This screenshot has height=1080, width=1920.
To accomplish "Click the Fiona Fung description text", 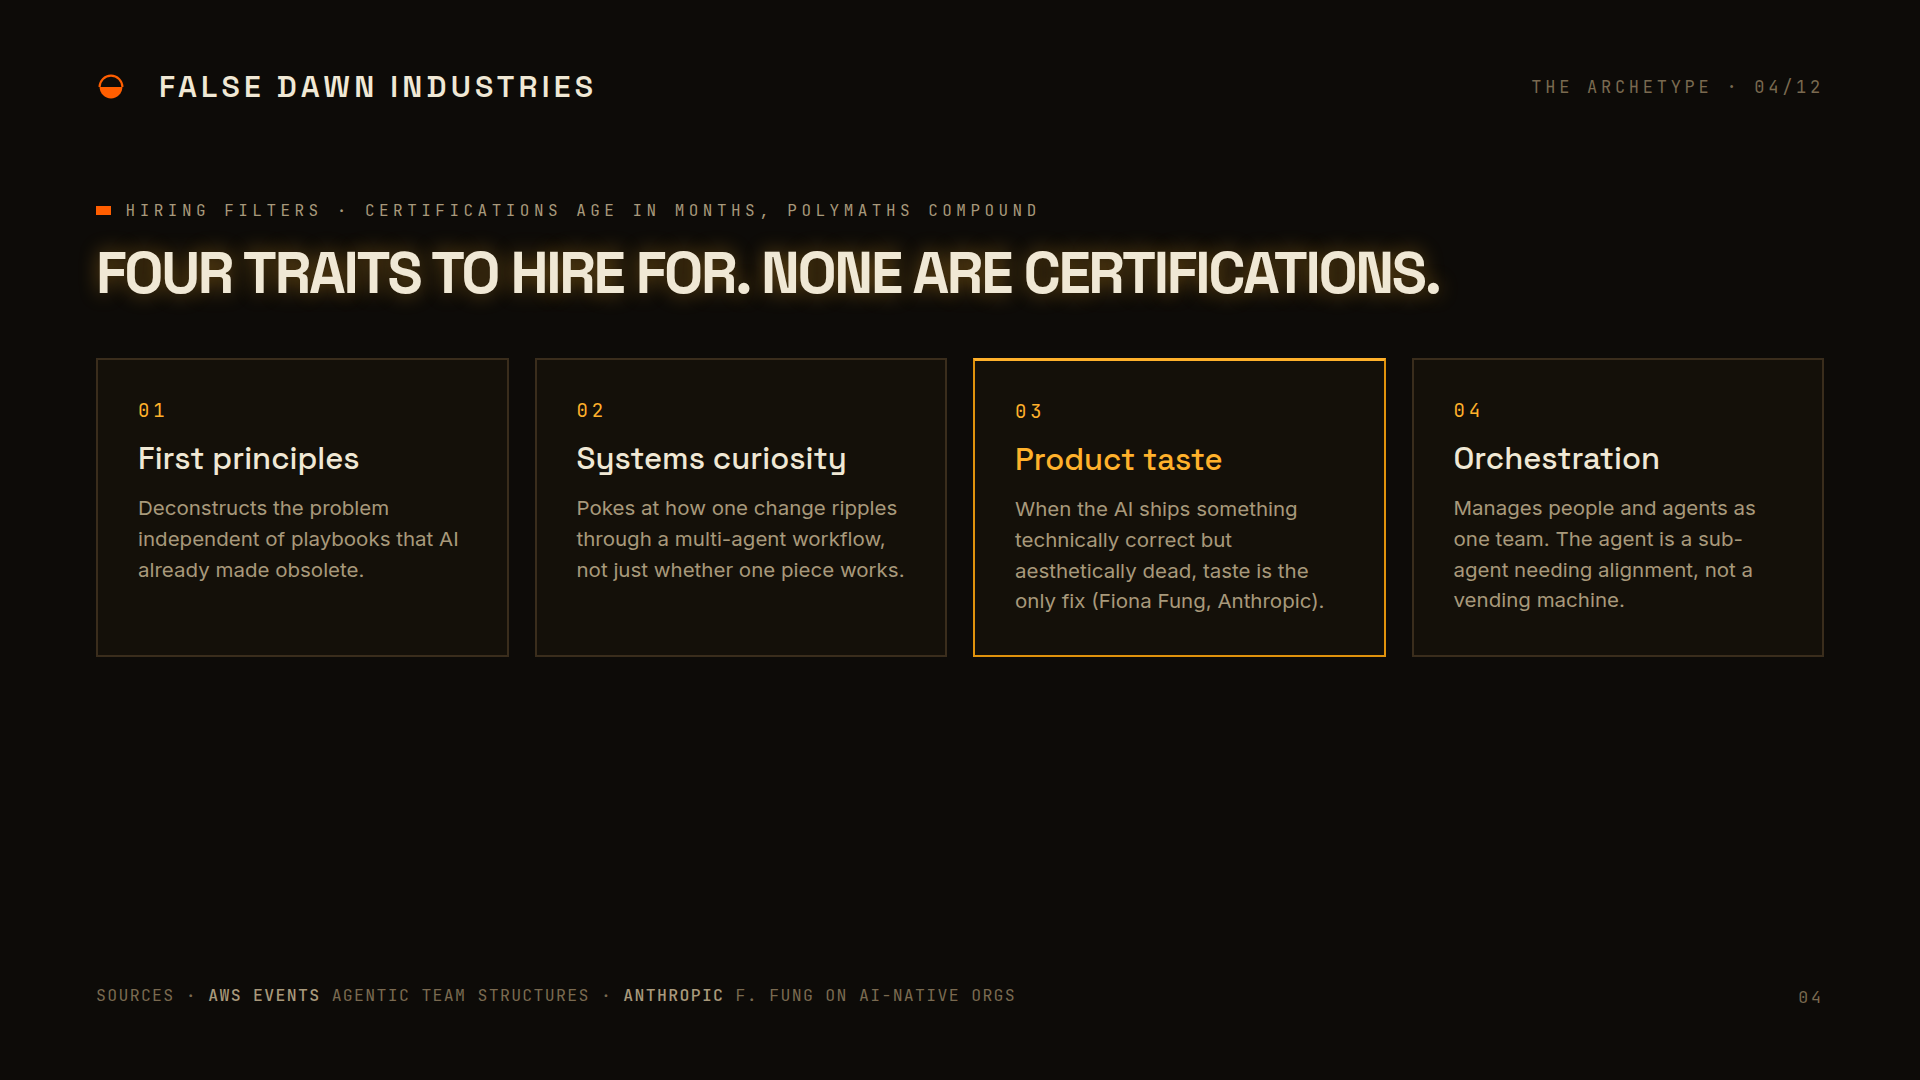I will tap(1169, 555).
